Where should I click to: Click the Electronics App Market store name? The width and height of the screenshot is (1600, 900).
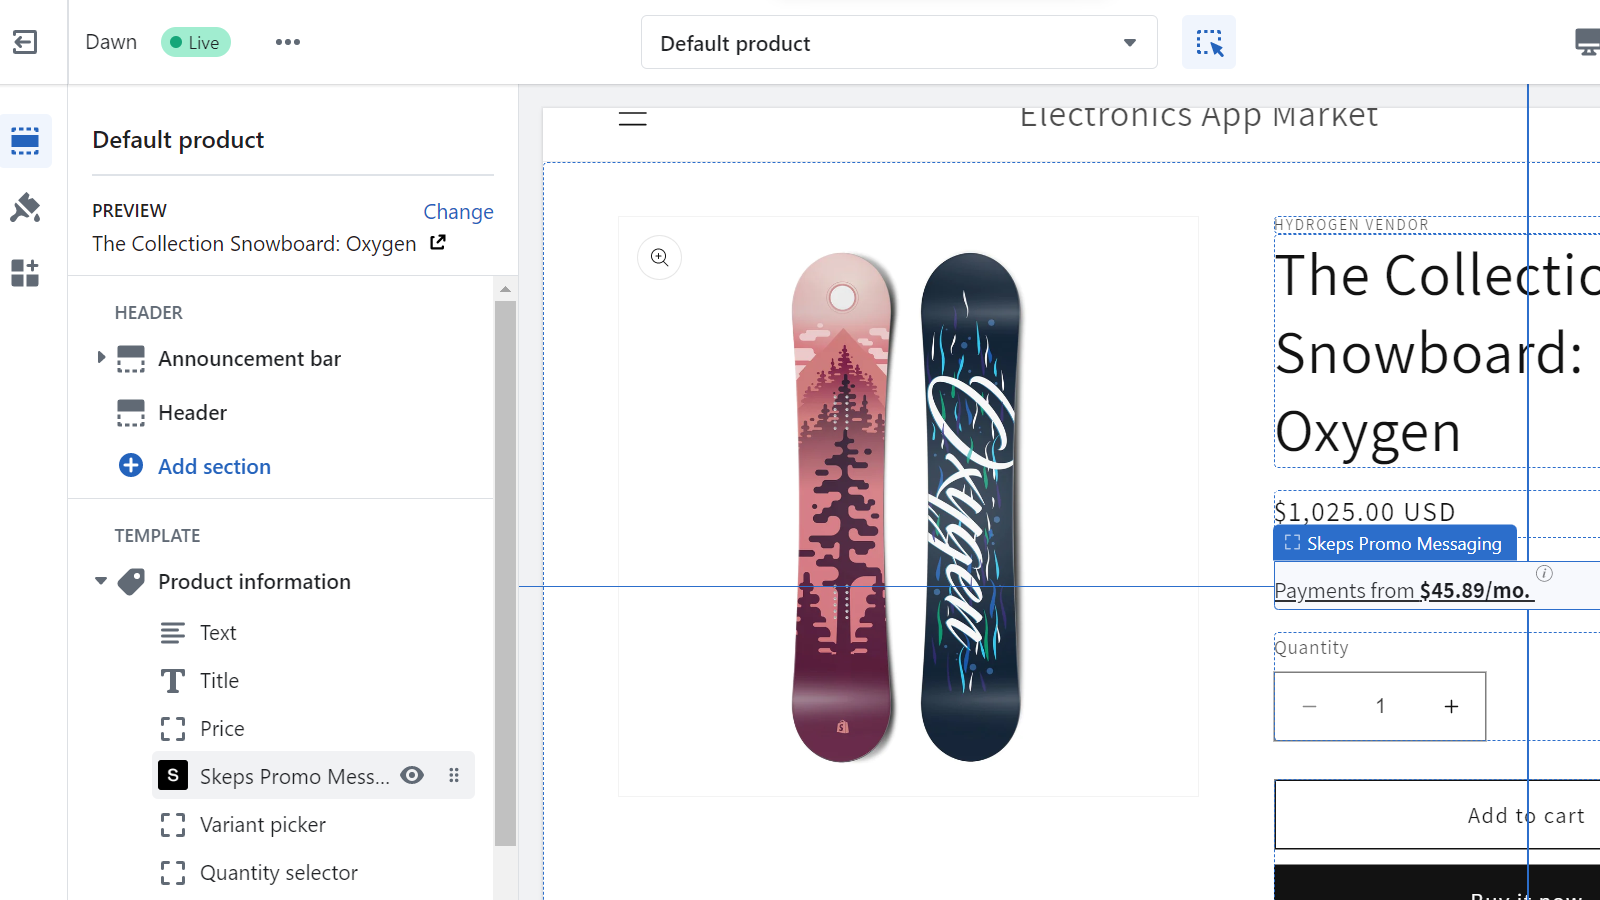tap(1198, 117)
